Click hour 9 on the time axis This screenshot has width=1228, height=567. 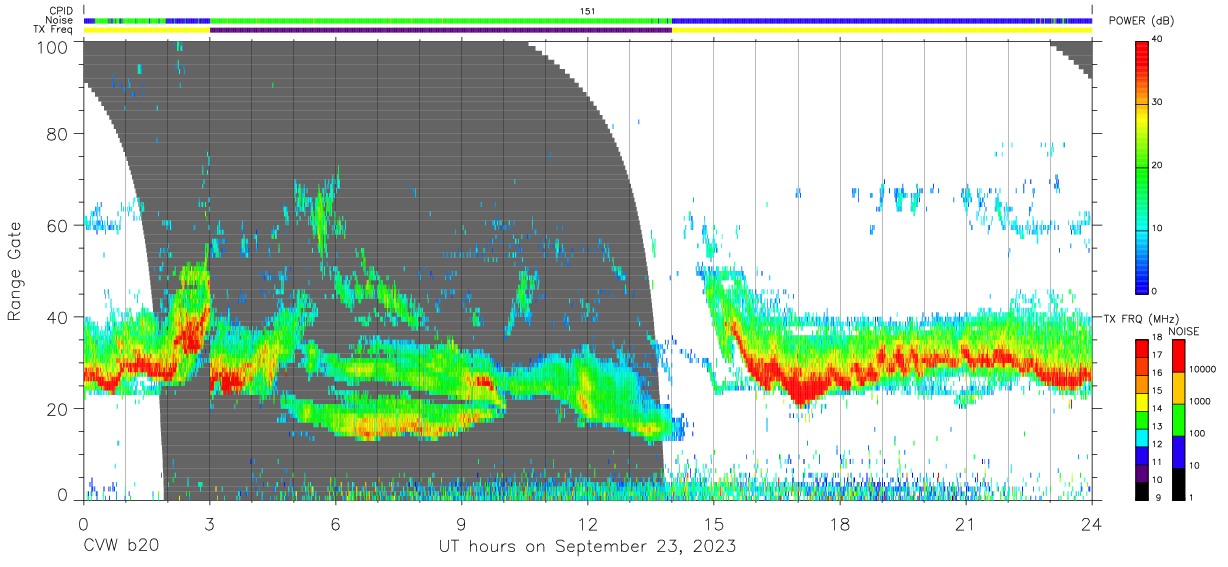[x=461, y=523]
